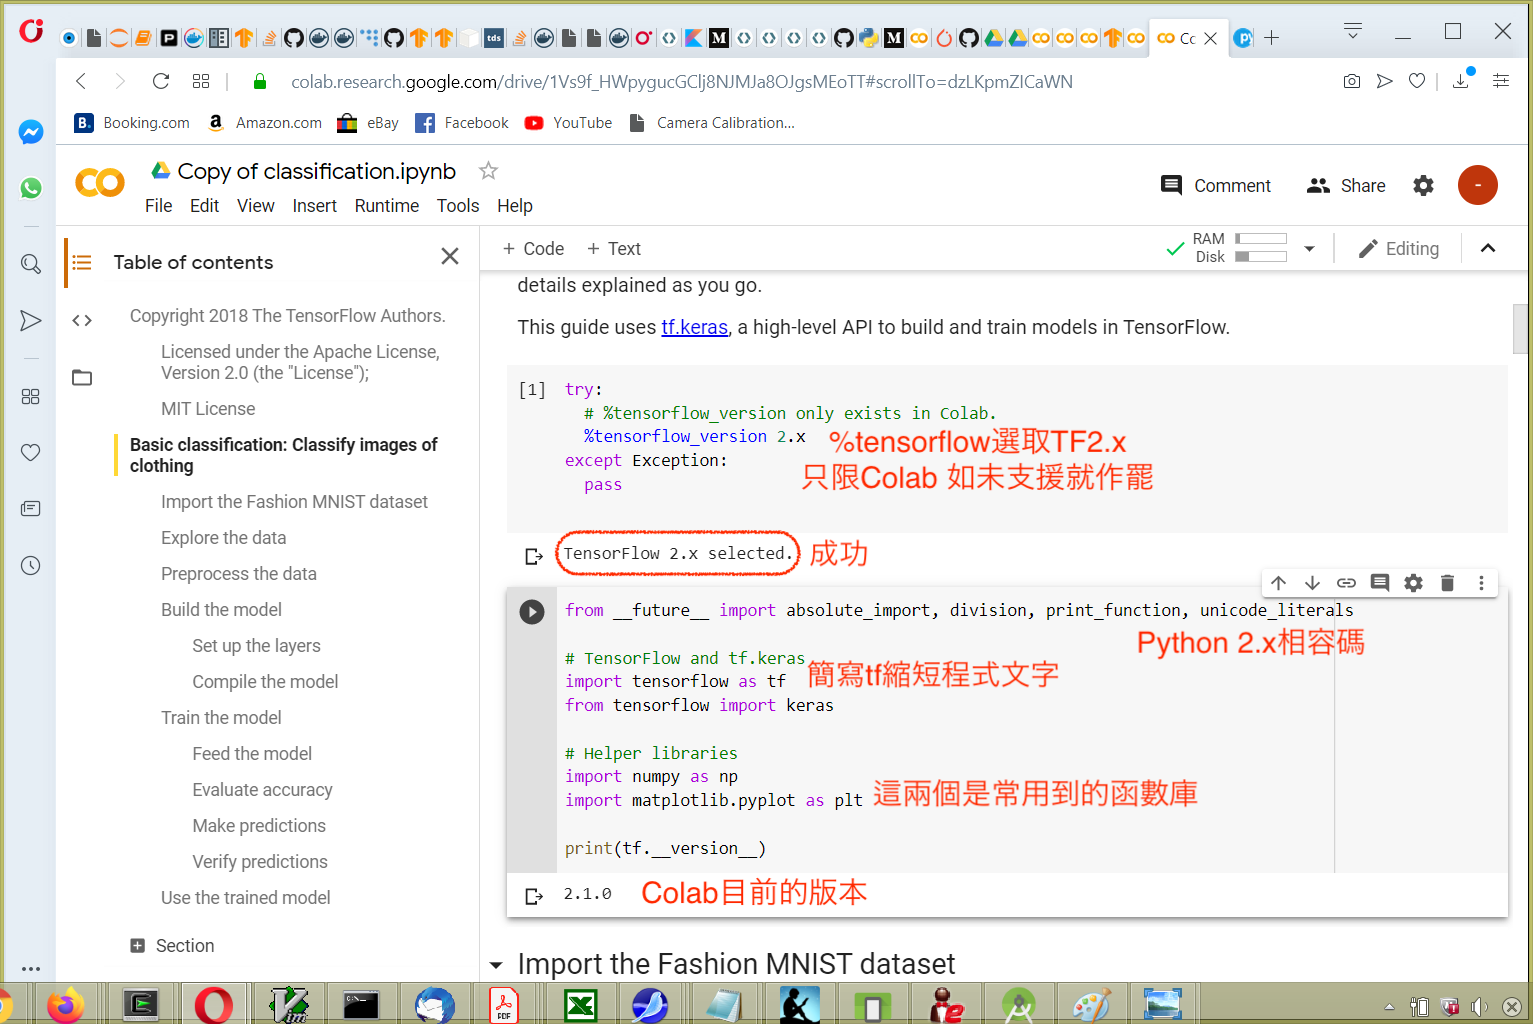1533x1024 pixels.
Task: Open WhatsApp in the Opera sidebar
Action: pos(31,188)
